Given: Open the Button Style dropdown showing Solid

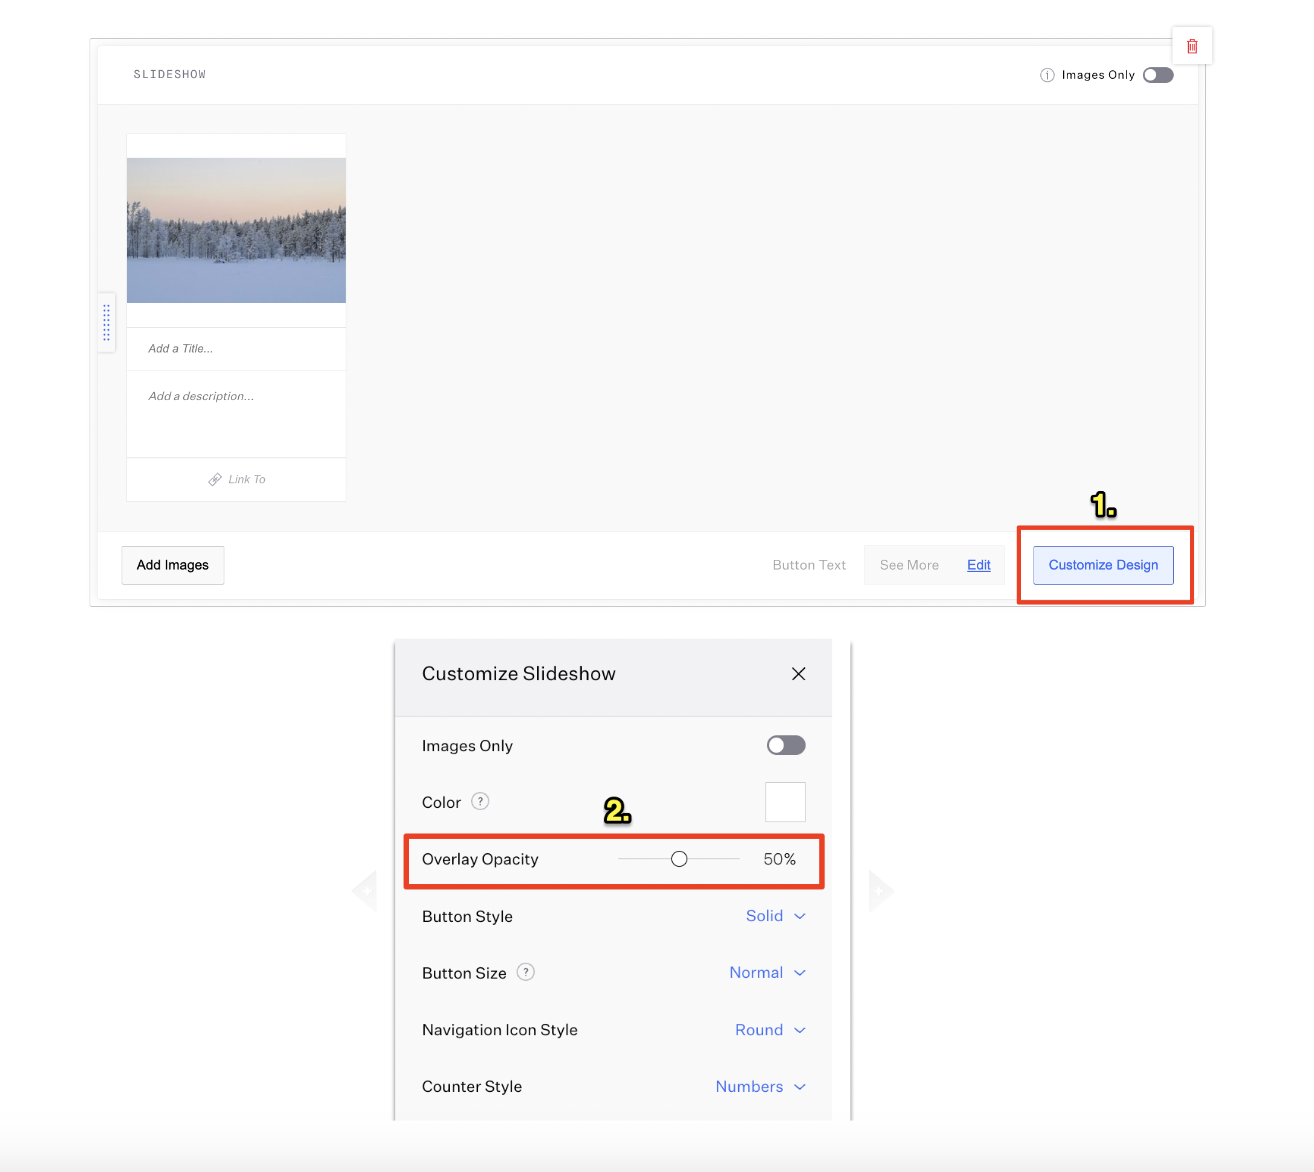Looking at the screenshot, I should pos(776,916).
